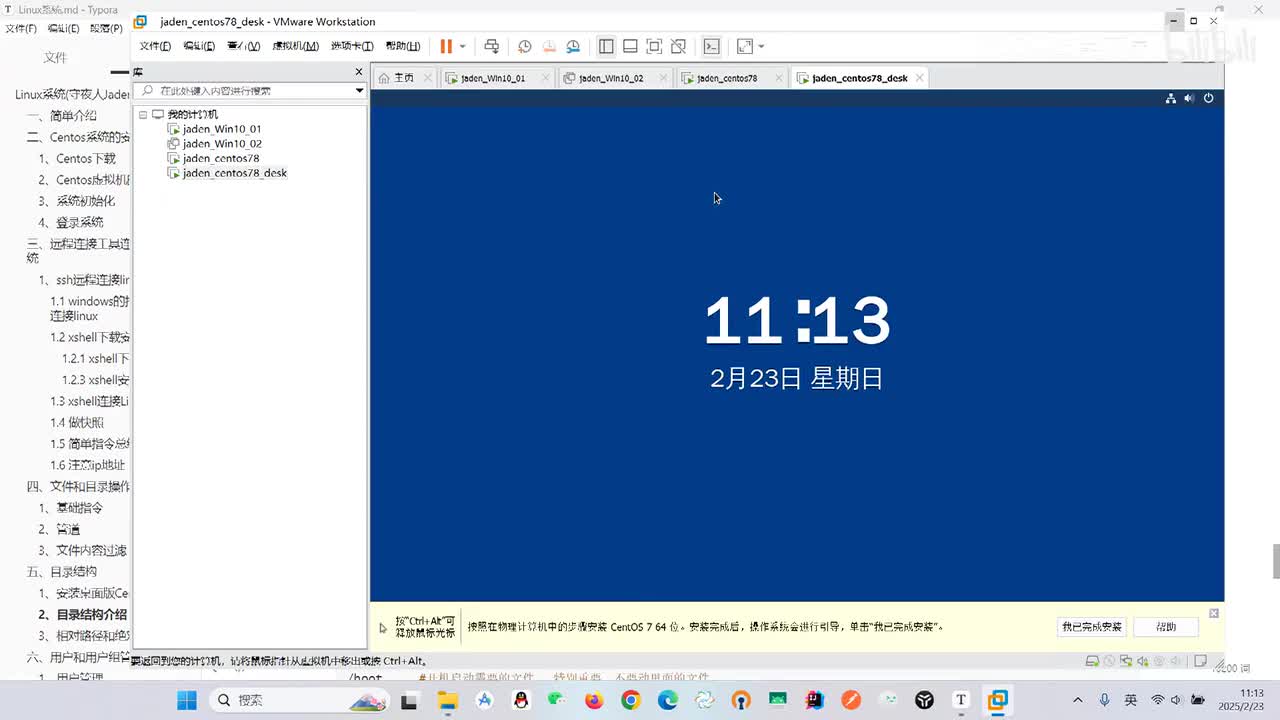The height and width of the screenshot is (720, 1280).
Task: Take a snapshot of the VM
Action: tap(524, 46)
